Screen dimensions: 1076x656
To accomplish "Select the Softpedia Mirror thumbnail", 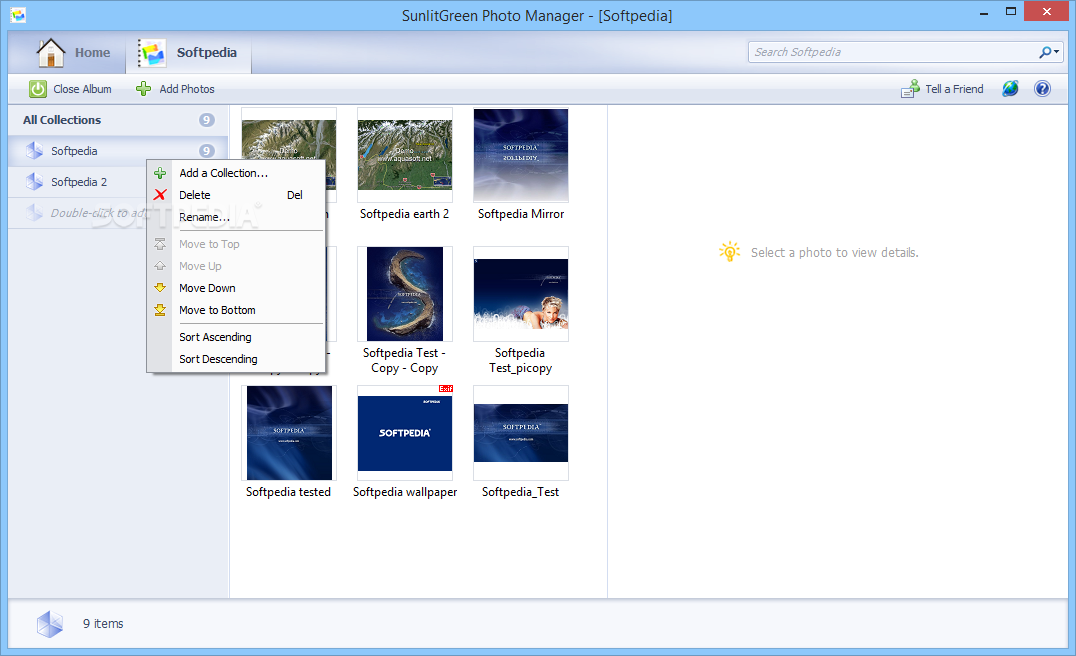I will (521, 155).
